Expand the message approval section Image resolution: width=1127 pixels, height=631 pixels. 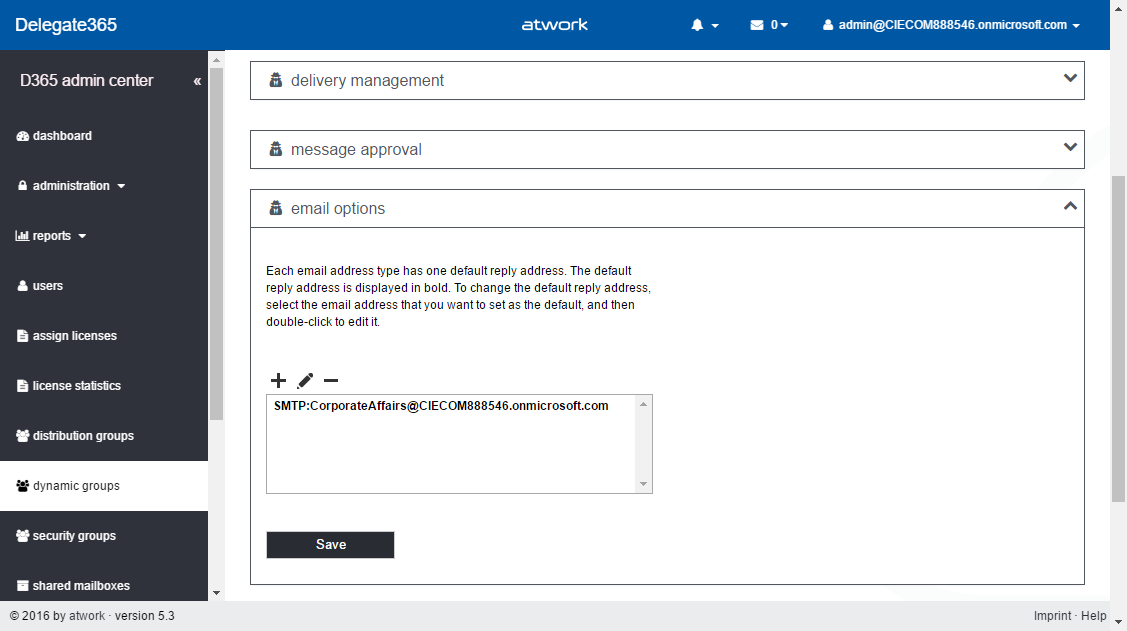667,149
